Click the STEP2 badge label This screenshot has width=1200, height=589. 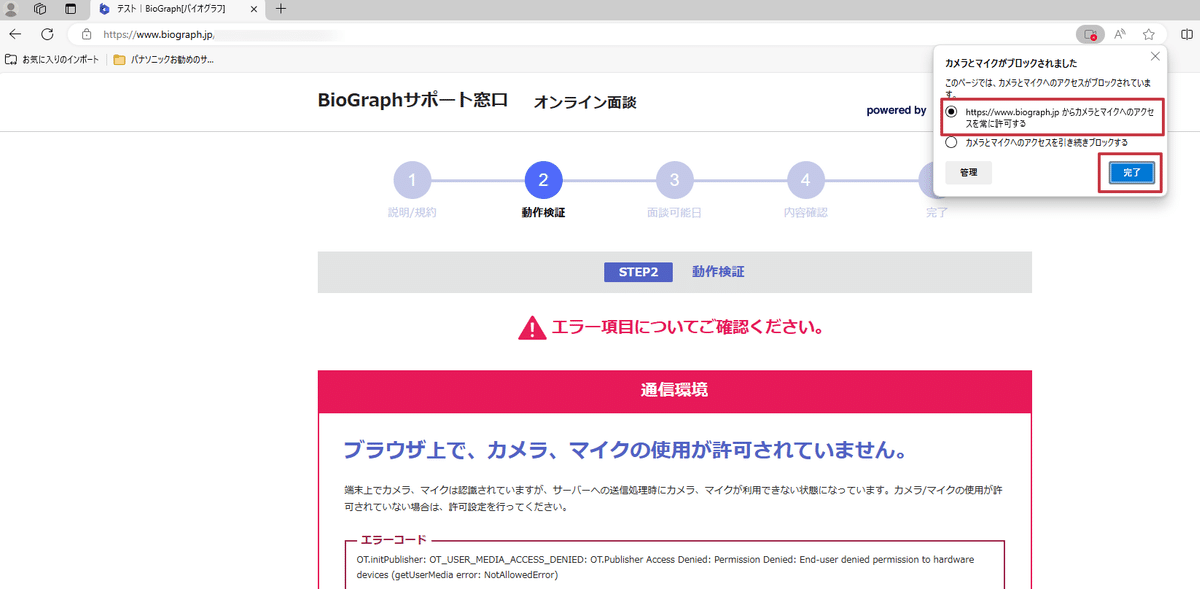(638, 272)
